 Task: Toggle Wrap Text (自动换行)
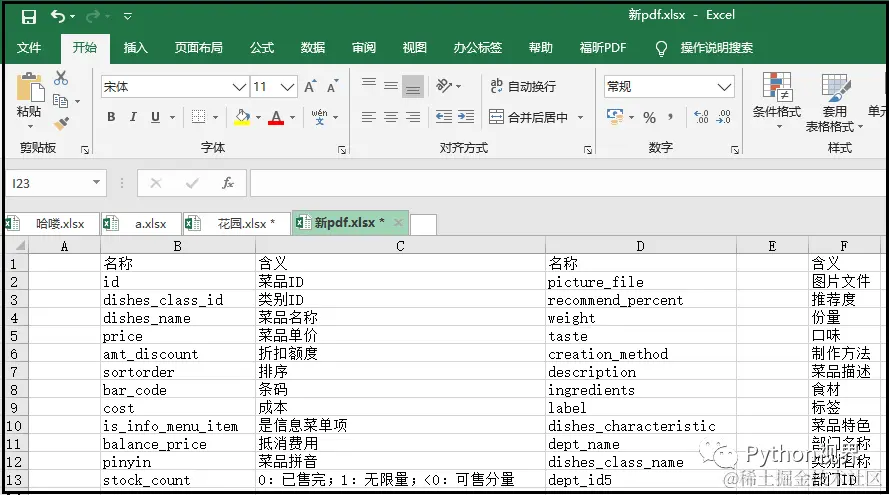tap(523, 86)
